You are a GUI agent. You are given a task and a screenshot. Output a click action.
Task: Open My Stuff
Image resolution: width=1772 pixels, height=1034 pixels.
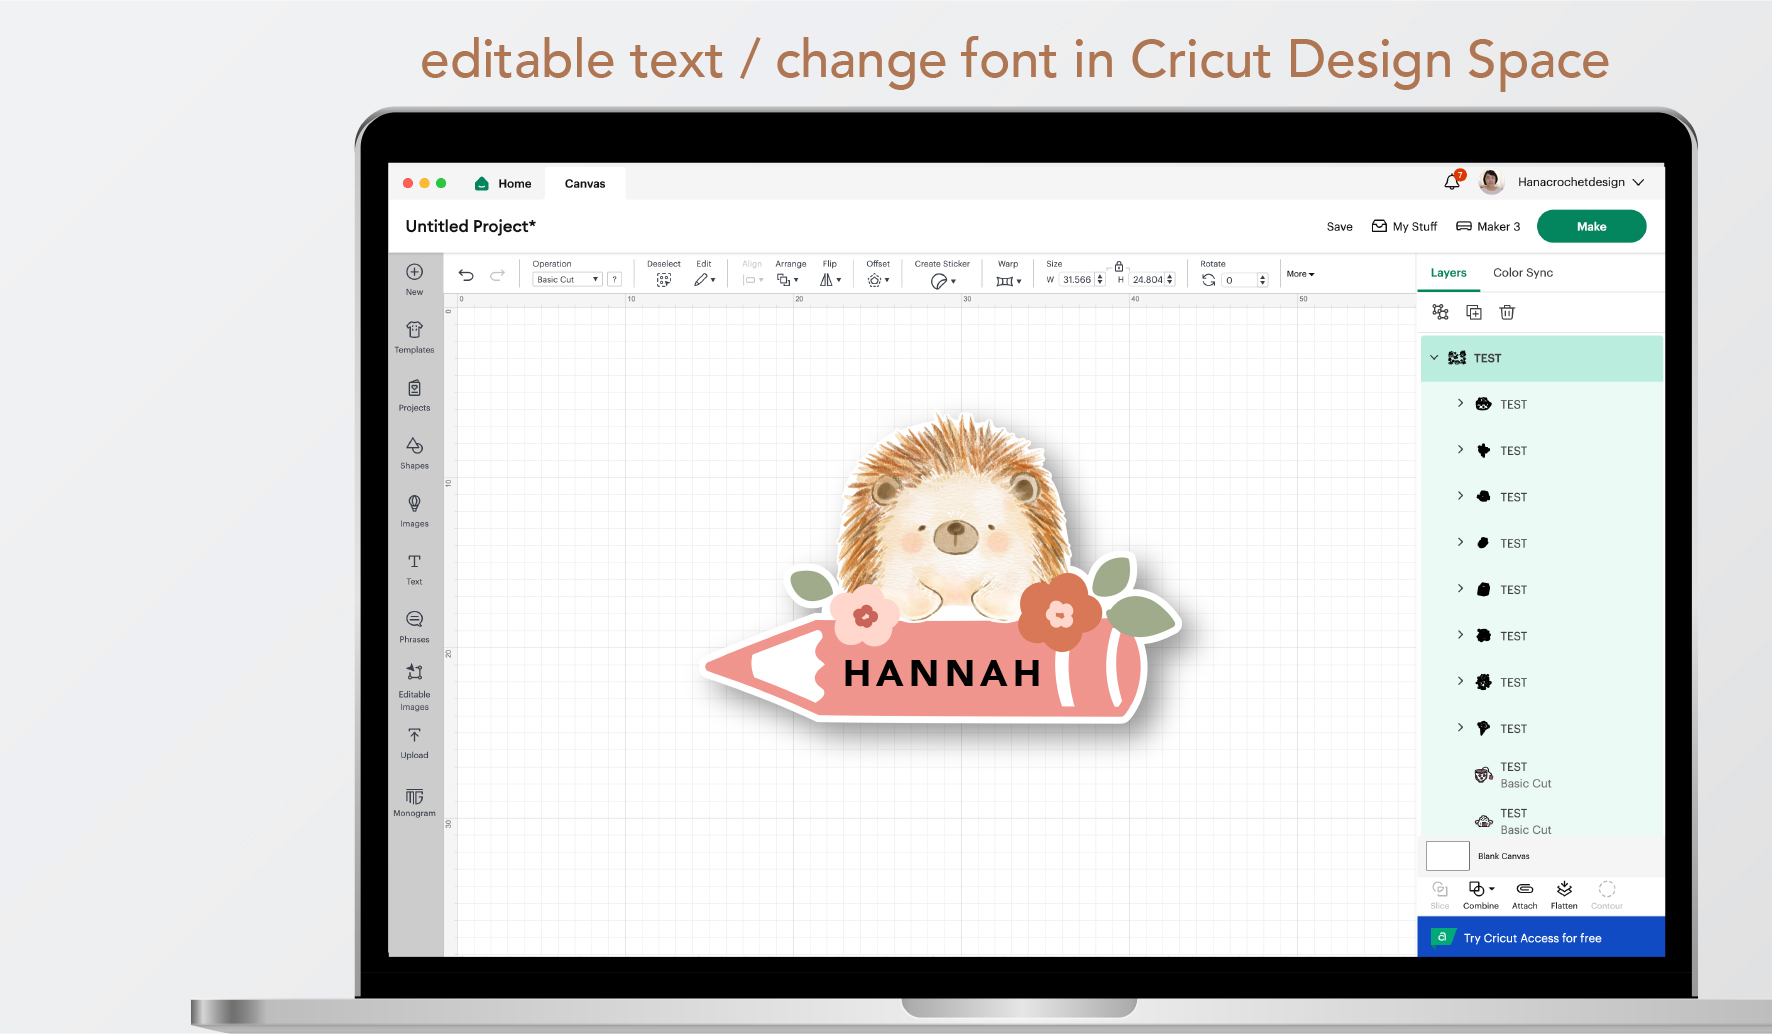click(x=1404, y=227)
